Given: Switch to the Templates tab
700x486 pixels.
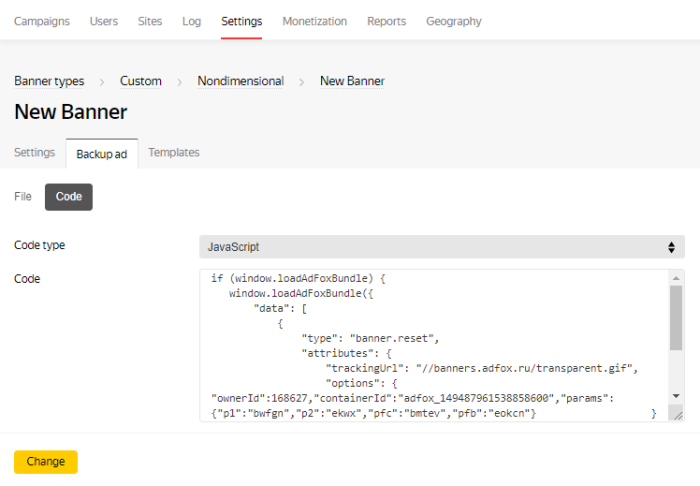Looking at the screenshot, I should 174,153.
